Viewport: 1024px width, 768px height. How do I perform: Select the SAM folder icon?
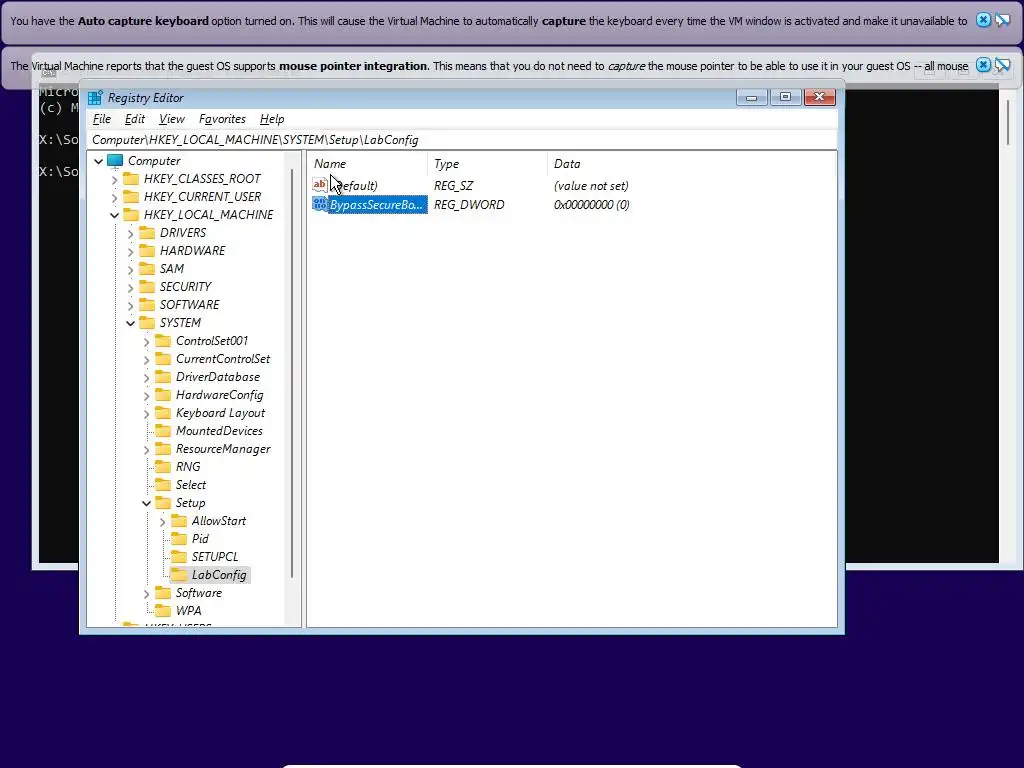tap(148, 268)
